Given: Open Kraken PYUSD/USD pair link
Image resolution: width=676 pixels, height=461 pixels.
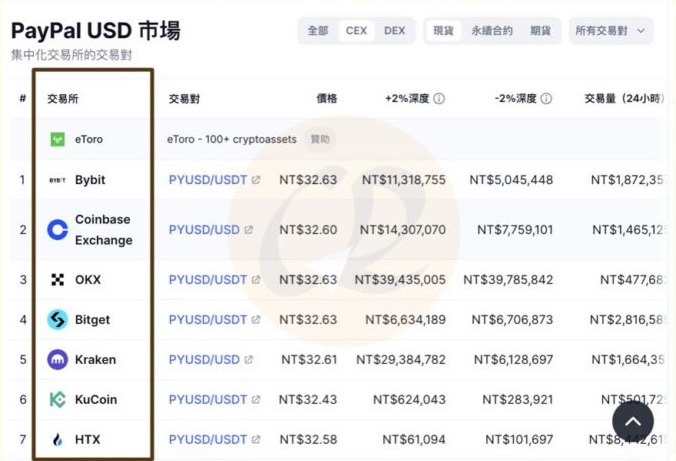Looking at the screenshot, I should coord(204,360).
